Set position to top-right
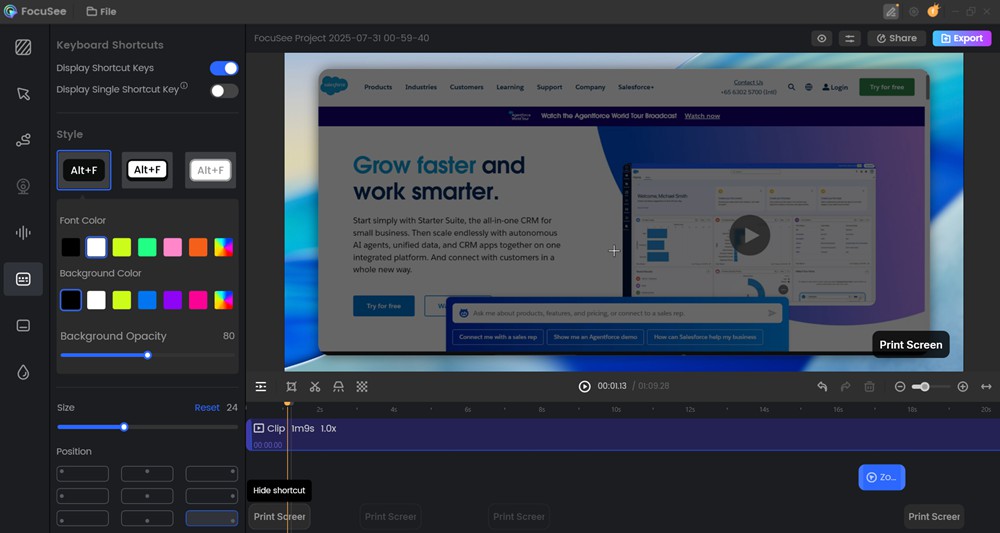 tap(212, 474)
